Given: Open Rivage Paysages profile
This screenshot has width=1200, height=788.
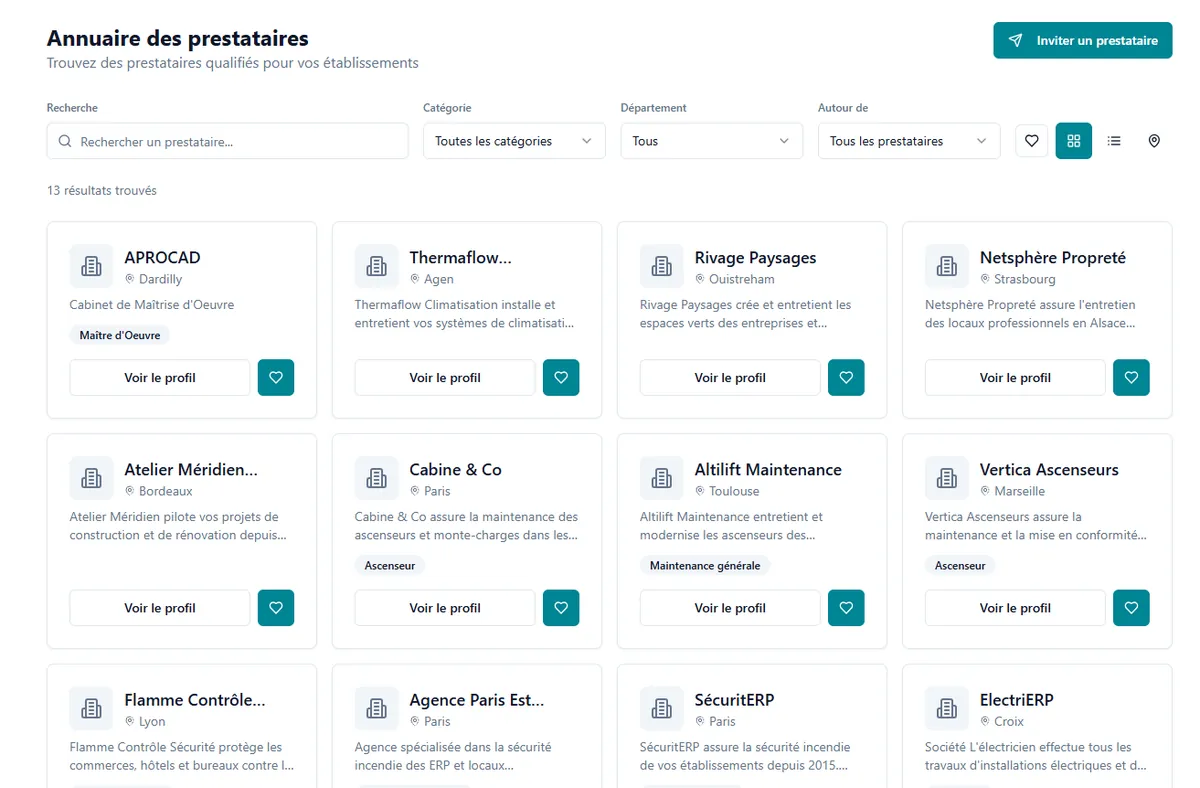Looking at the screenshot, I should (x=730, y=378).
